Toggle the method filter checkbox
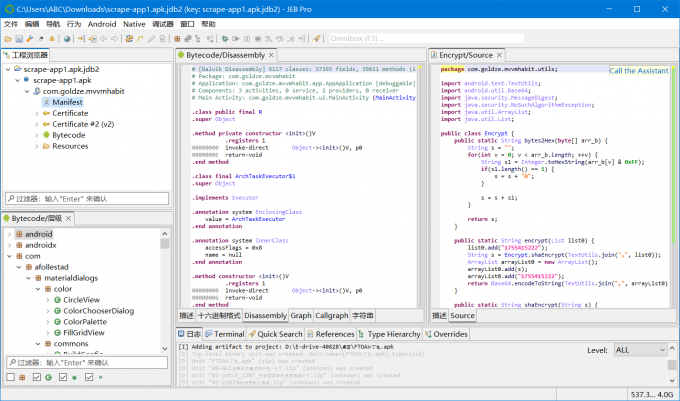 pos(62,377)
